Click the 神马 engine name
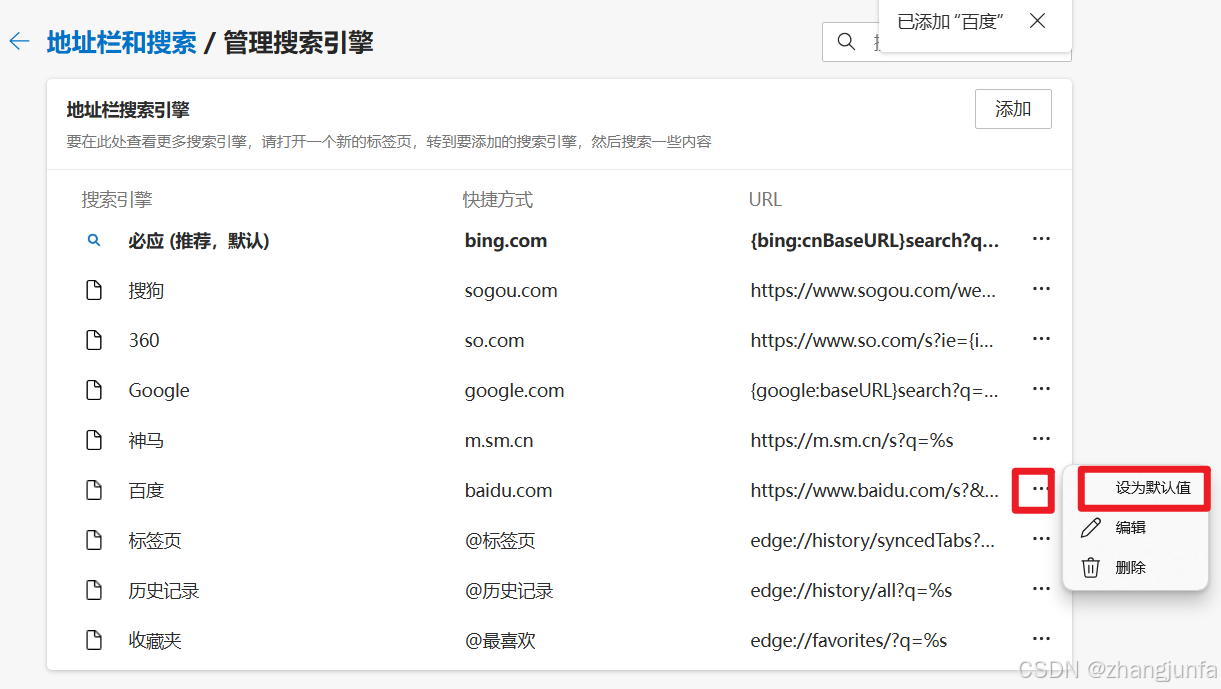This screenshot has width=1221, height=689. pos(146,441)
